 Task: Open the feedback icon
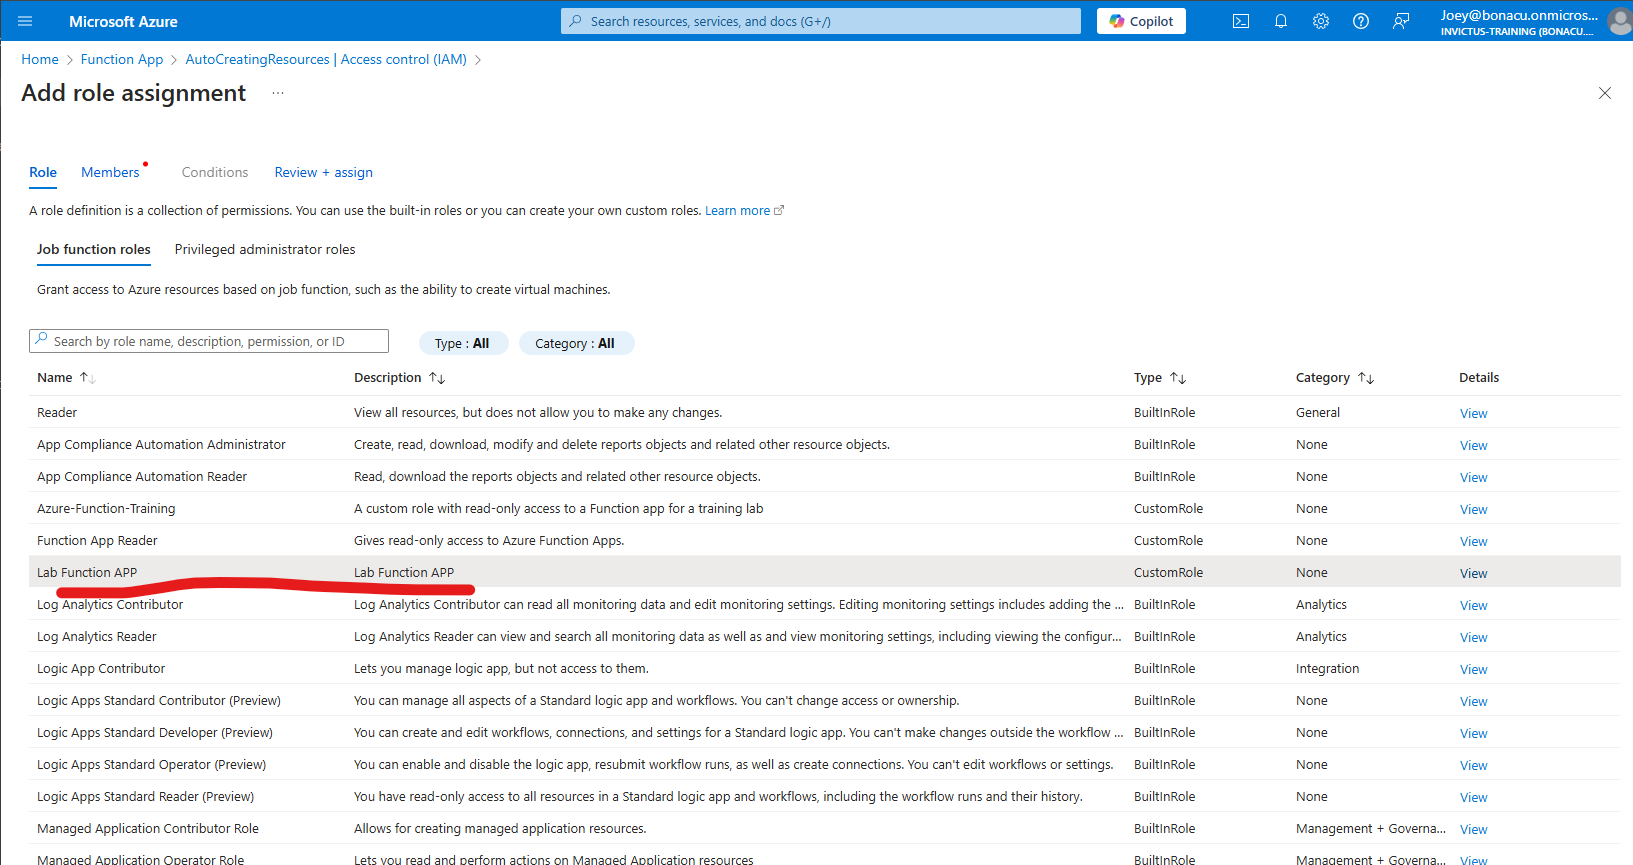point(1401,21)
